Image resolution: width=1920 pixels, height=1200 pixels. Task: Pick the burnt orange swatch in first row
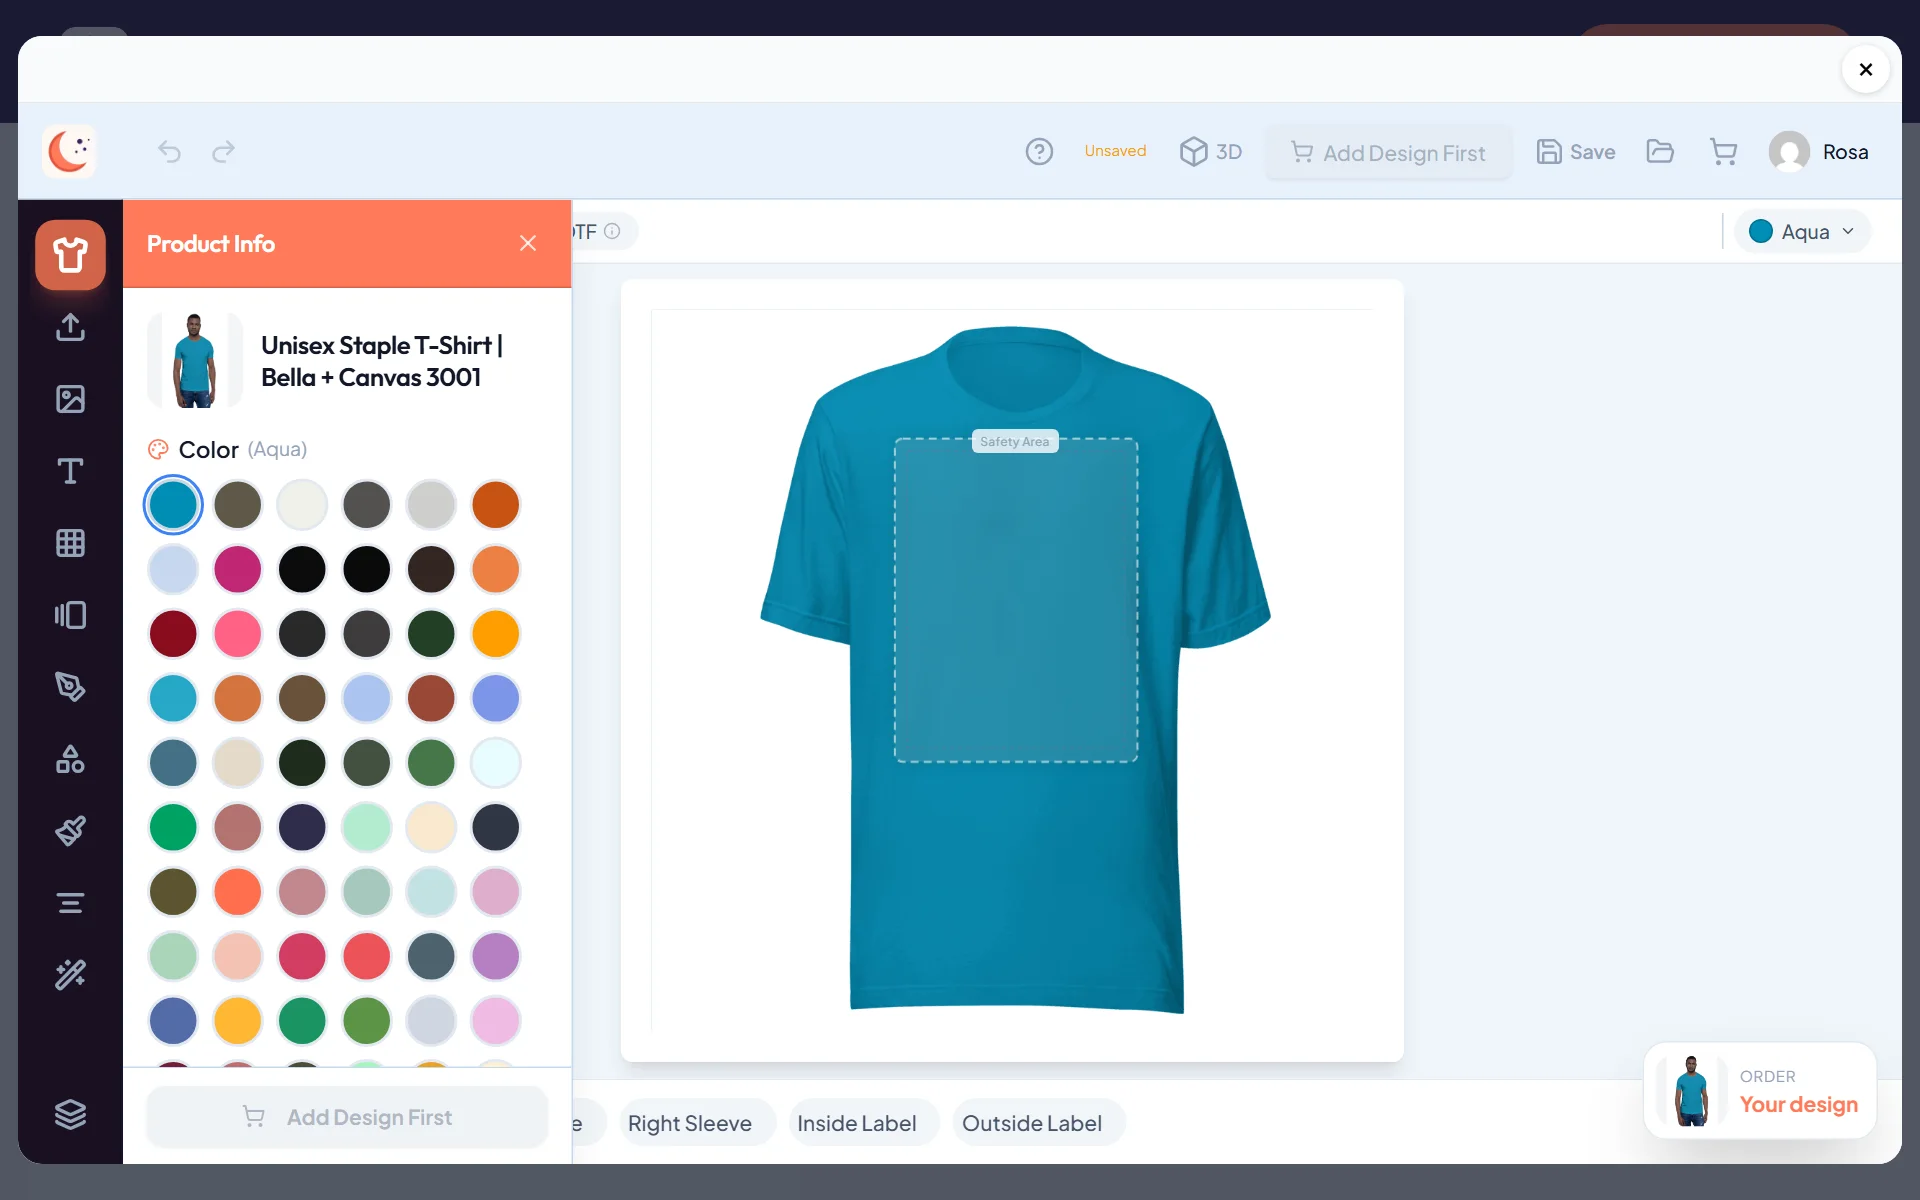pos(496,505)
